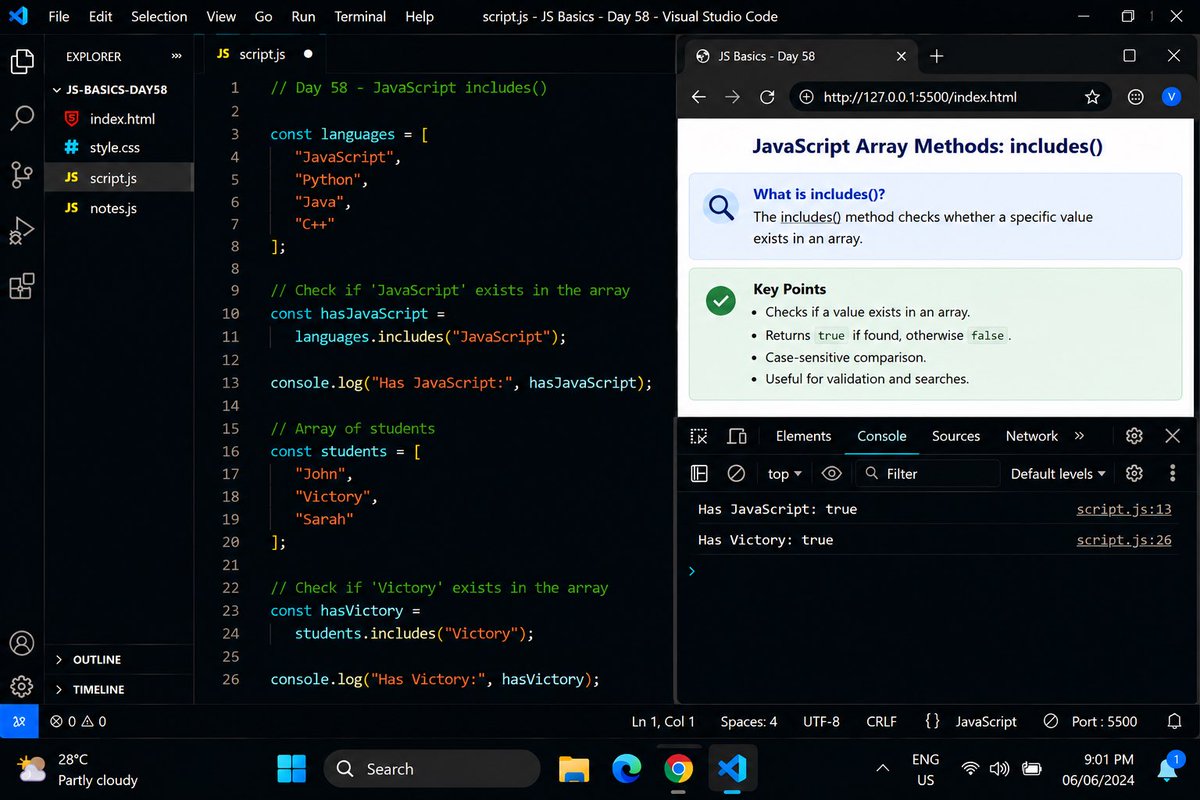Image resolution: width=1200 pixels, height=800 pixels.
Task: Switch to the Sources tab in DevTools
Action: (956, 436)
